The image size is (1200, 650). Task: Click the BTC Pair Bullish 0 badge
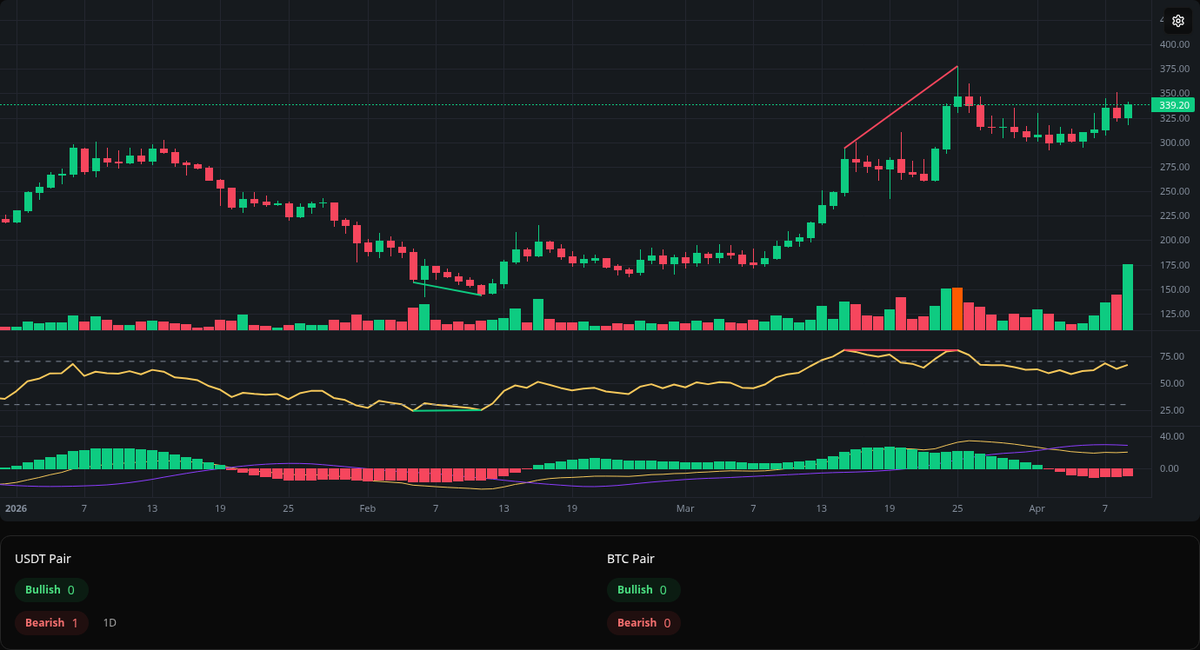click(643, 590)
